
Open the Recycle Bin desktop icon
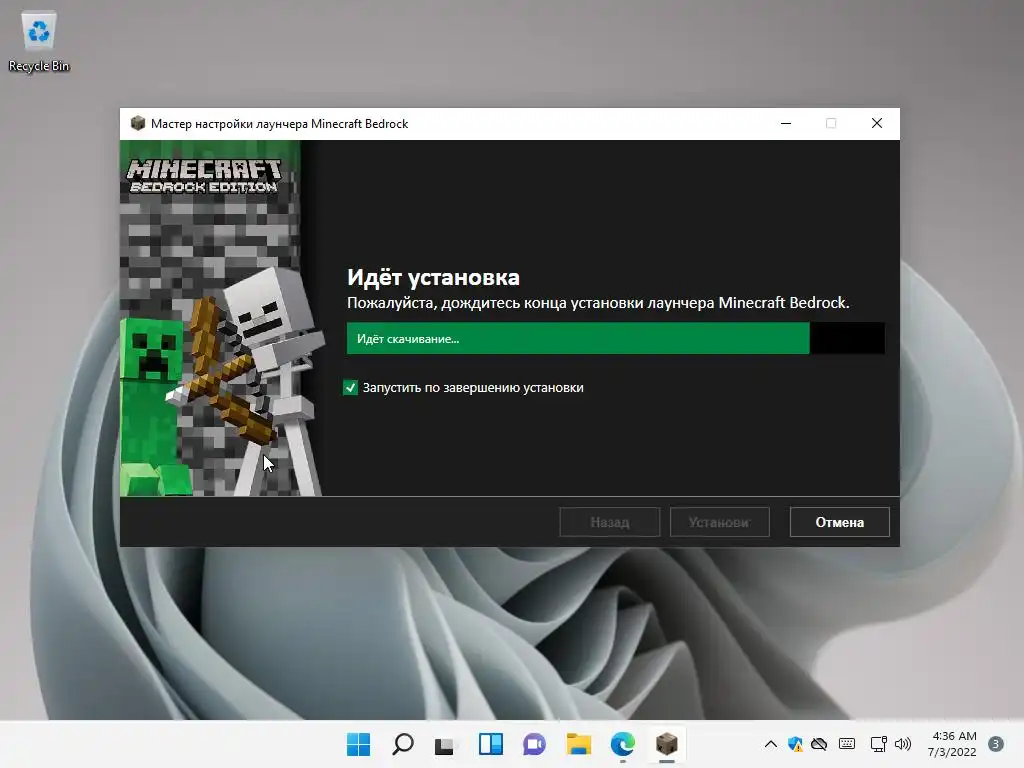tap(39, 42)
